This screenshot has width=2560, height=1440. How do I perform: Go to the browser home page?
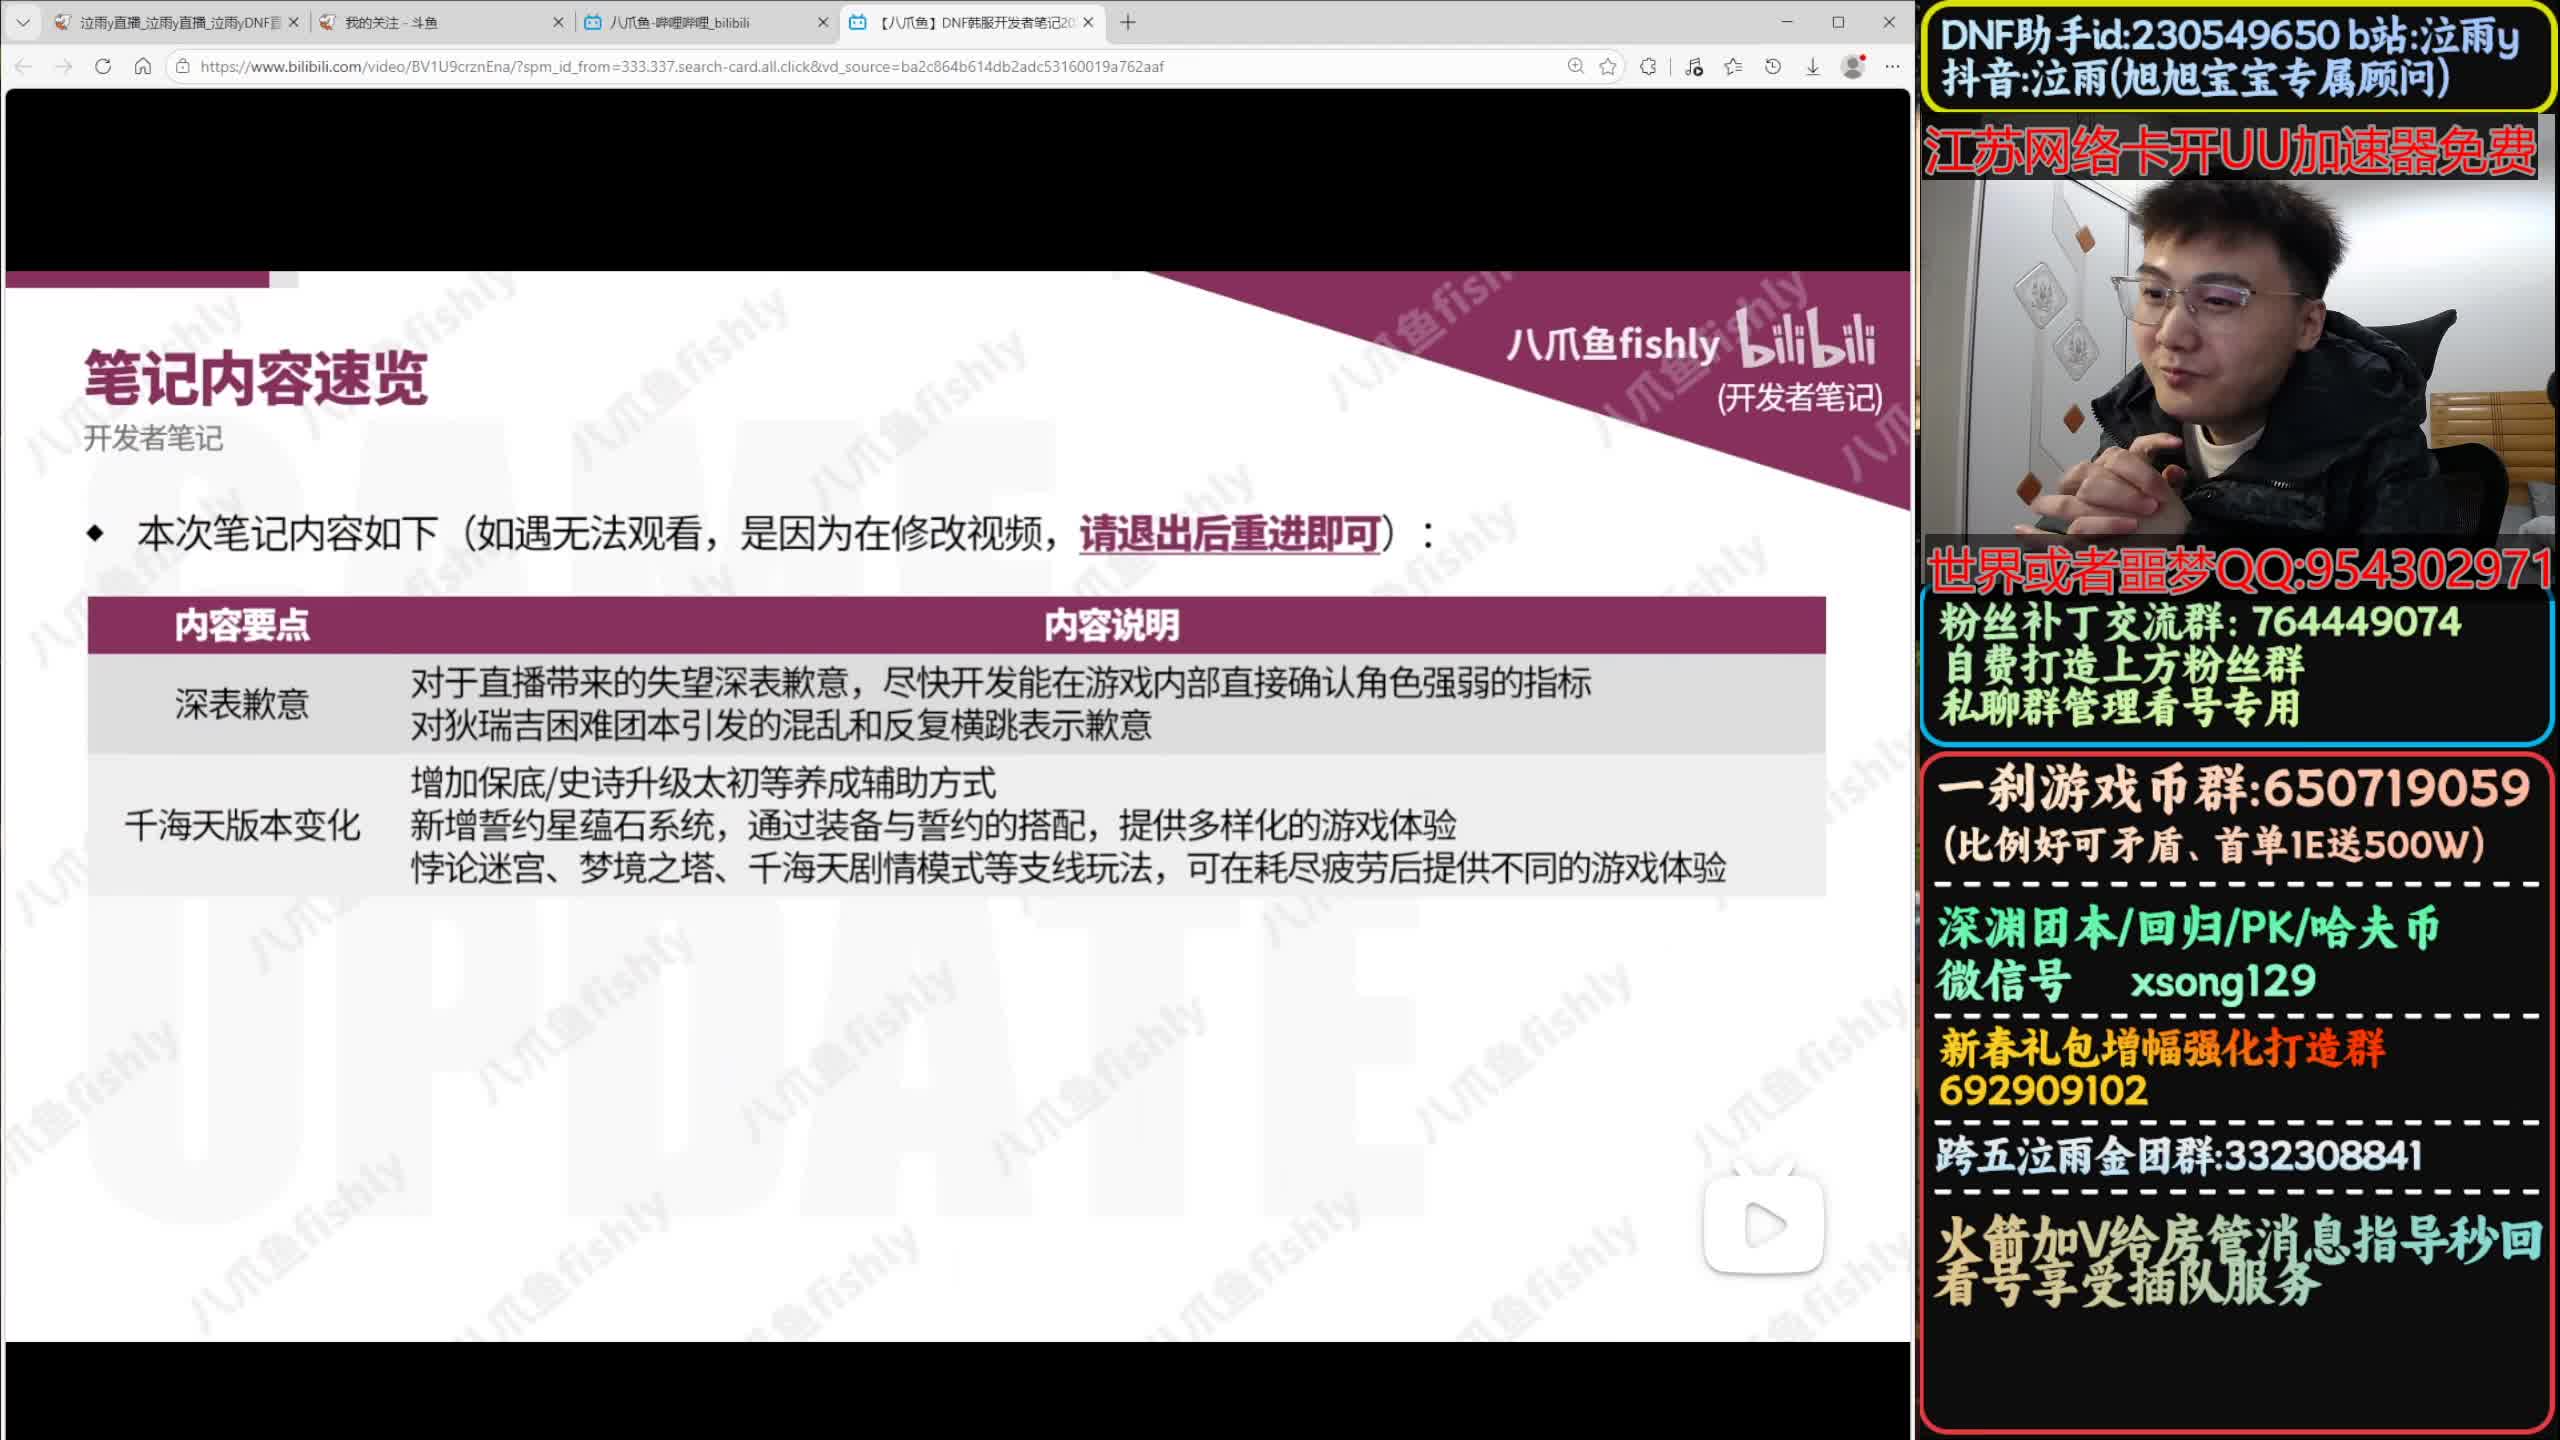pos(142,66)
